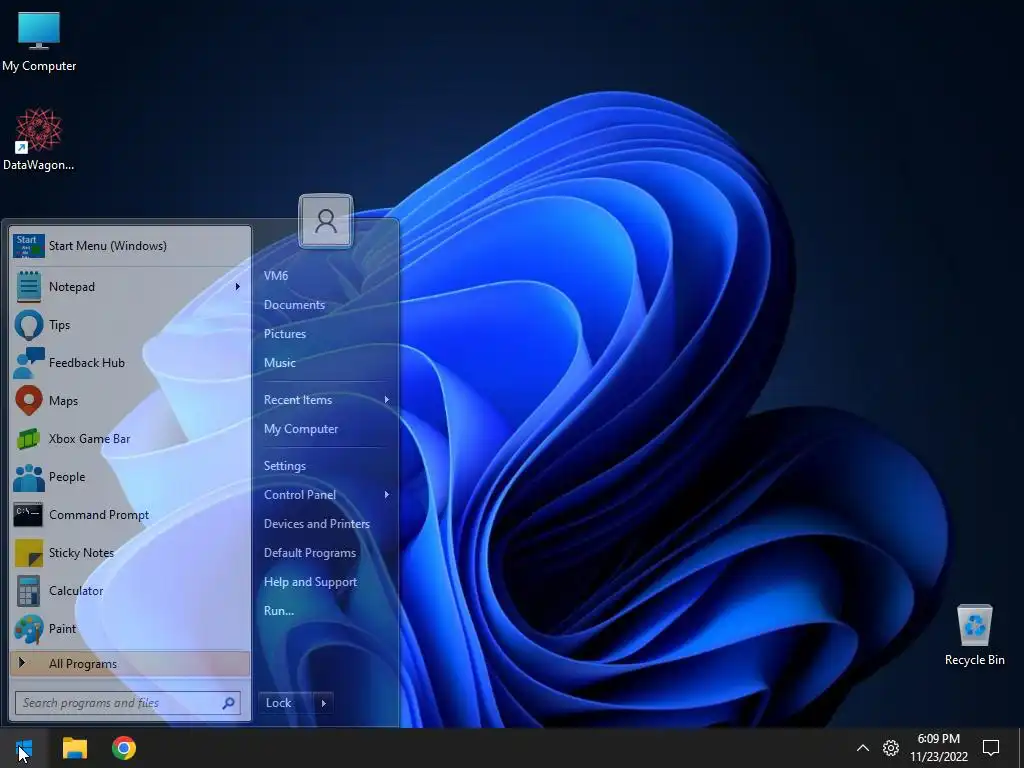This screenshot has height=768, width=1024.
Task: Launch Feedback Hub by its text label
Action: coord(86,363)
